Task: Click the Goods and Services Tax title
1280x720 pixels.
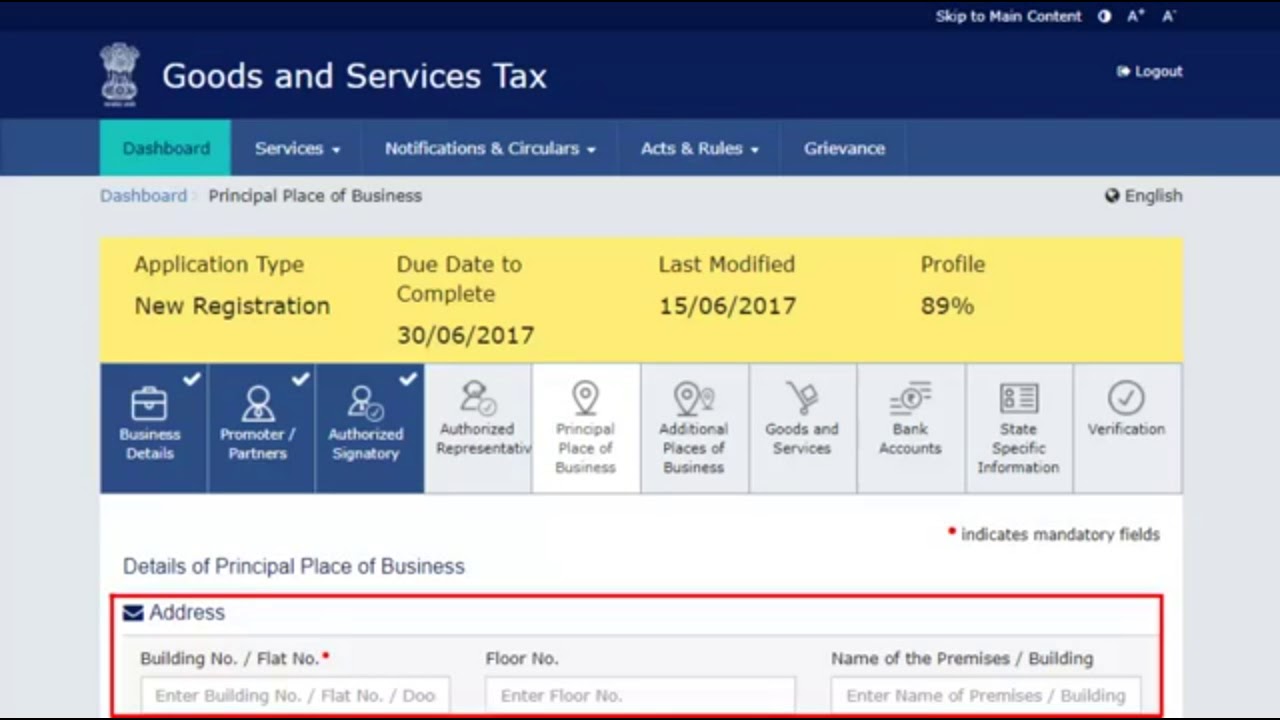Action: point(354,76)
